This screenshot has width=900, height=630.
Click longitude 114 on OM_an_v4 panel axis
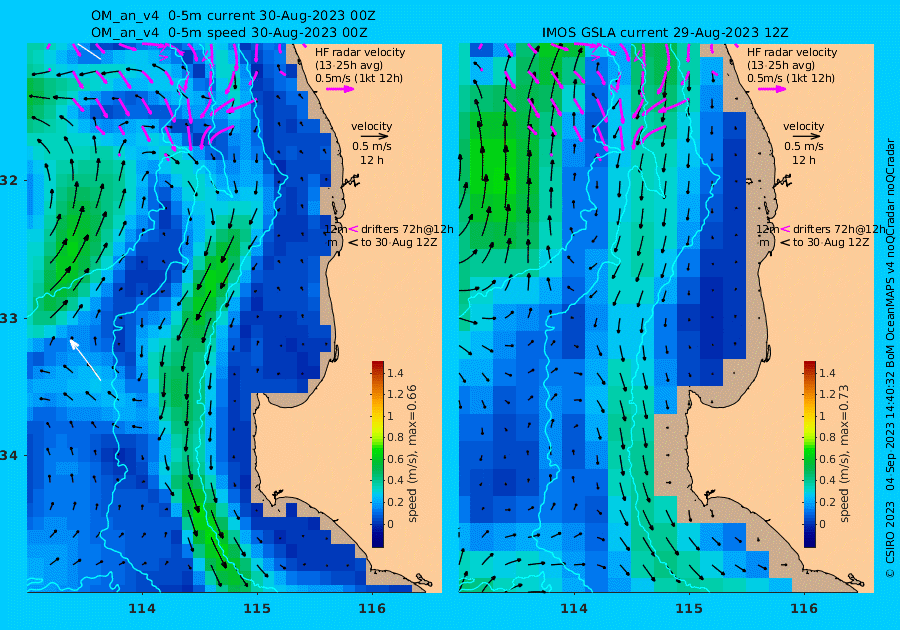click(142, 609)
